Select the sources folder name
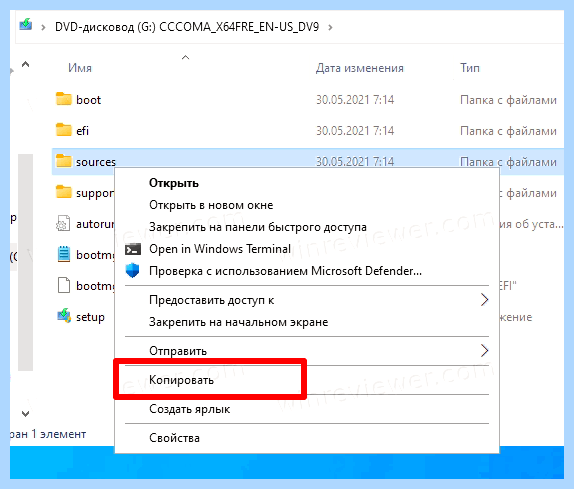 point(96,162)
